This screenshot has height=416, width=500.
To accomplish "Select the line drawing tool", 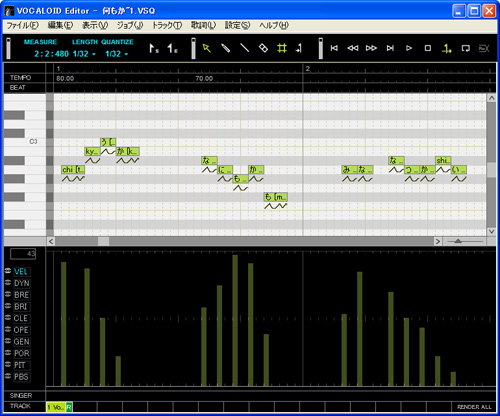I will [245, 48].
